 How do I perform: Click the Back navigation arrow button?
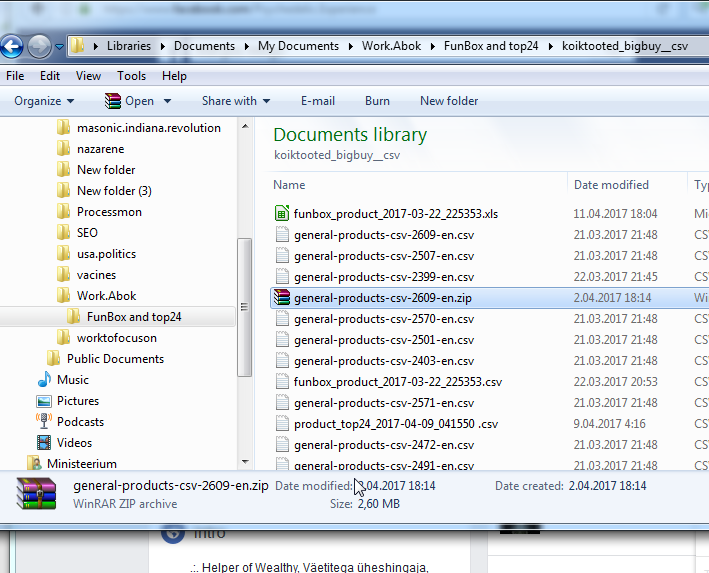click(12, 46)
